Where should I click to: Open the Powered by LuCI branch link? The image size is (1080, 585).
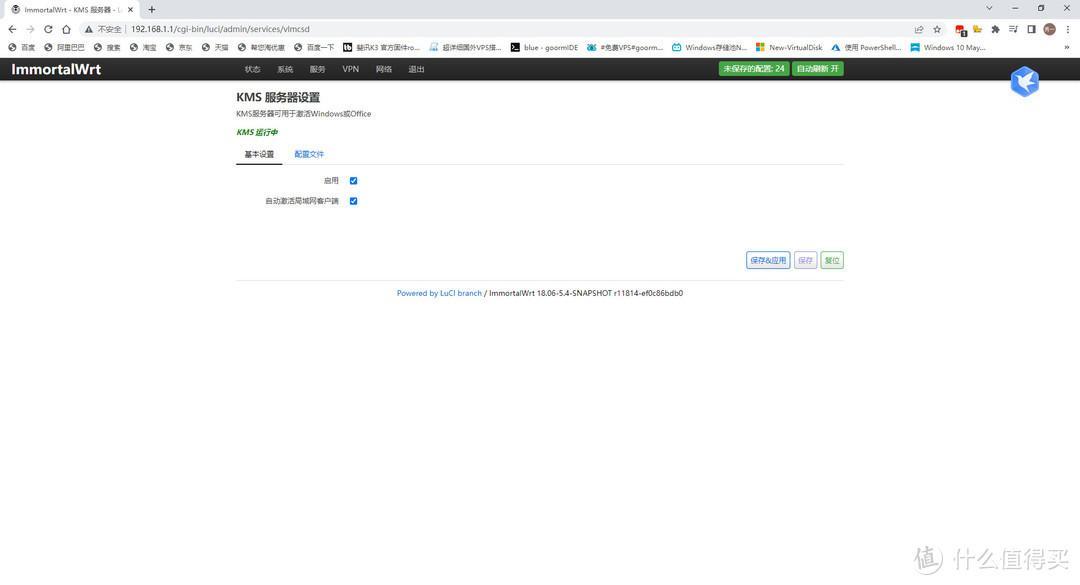[439, 293]
